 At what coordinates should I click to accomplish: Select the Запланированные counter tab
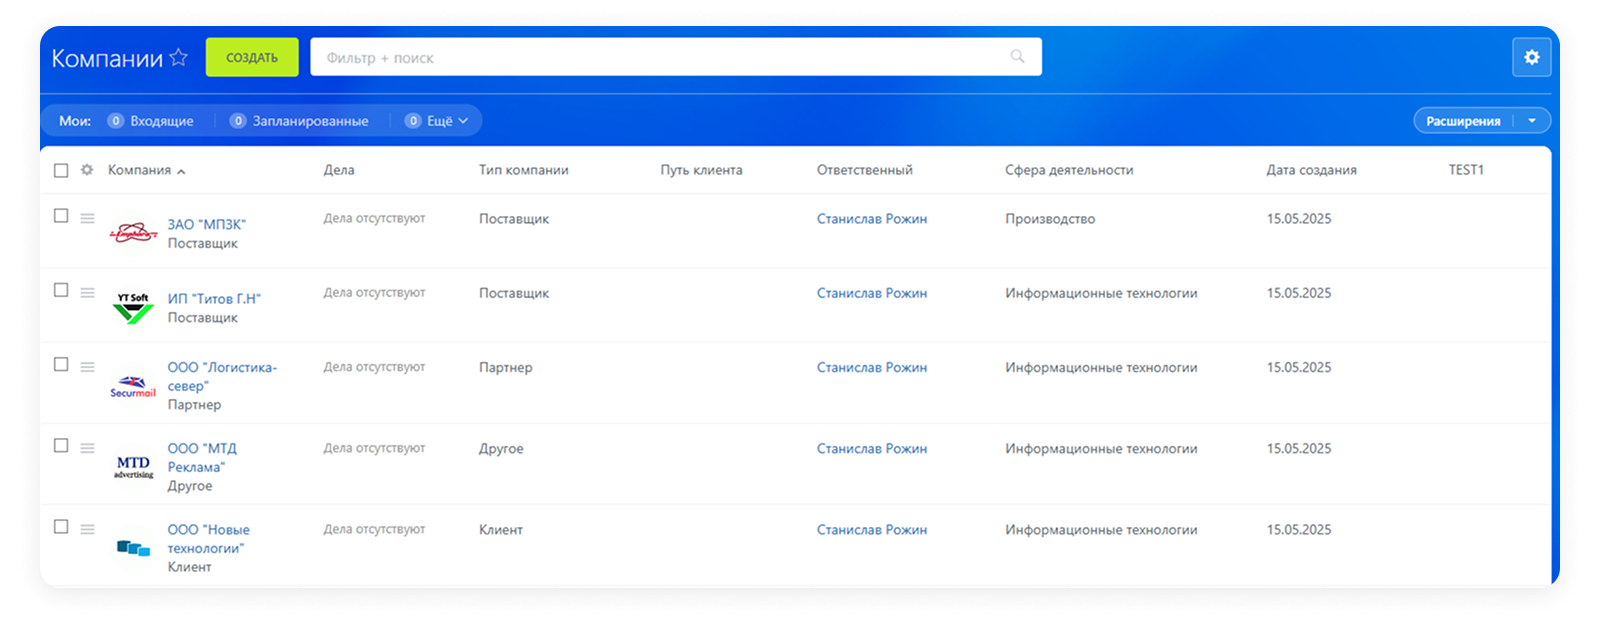click(299, 121)
